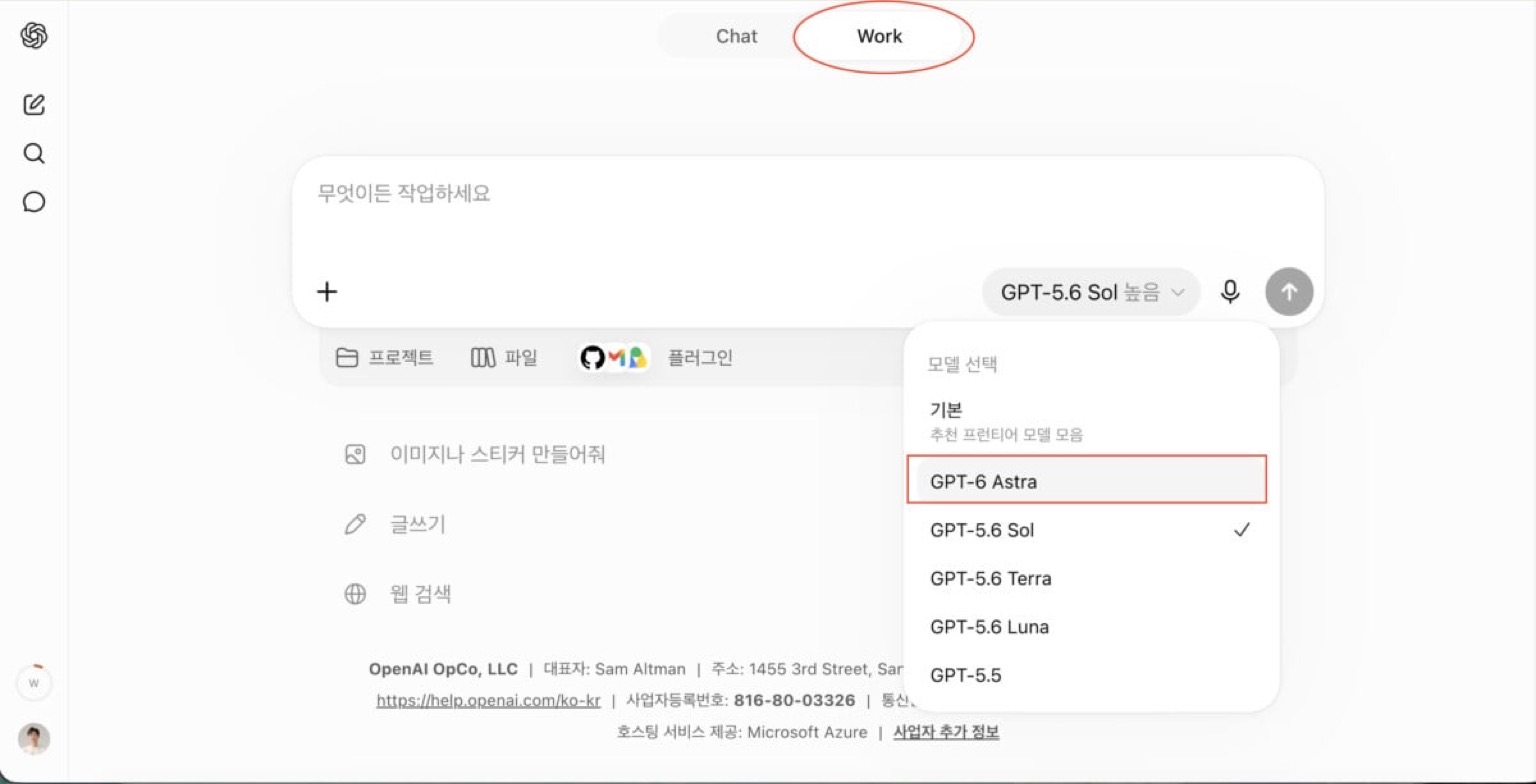Click the round send arrow button

pos(1289,292)
